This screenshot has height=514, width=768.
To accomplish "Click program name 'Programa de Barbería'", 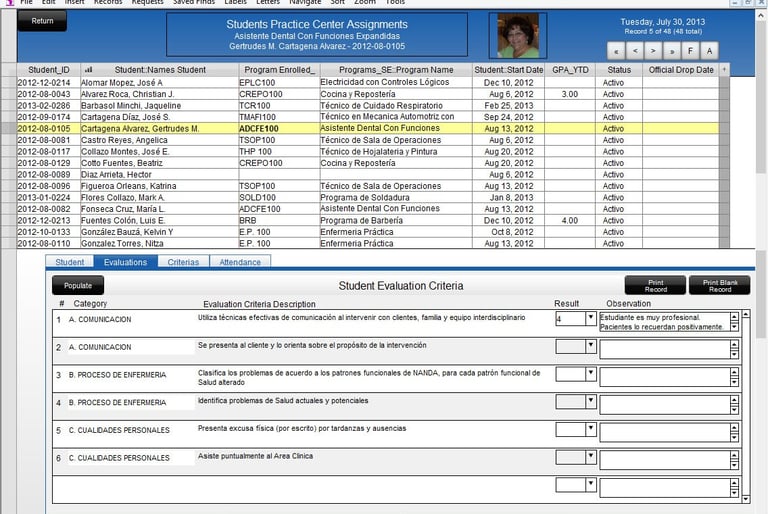I will (361, 220).
